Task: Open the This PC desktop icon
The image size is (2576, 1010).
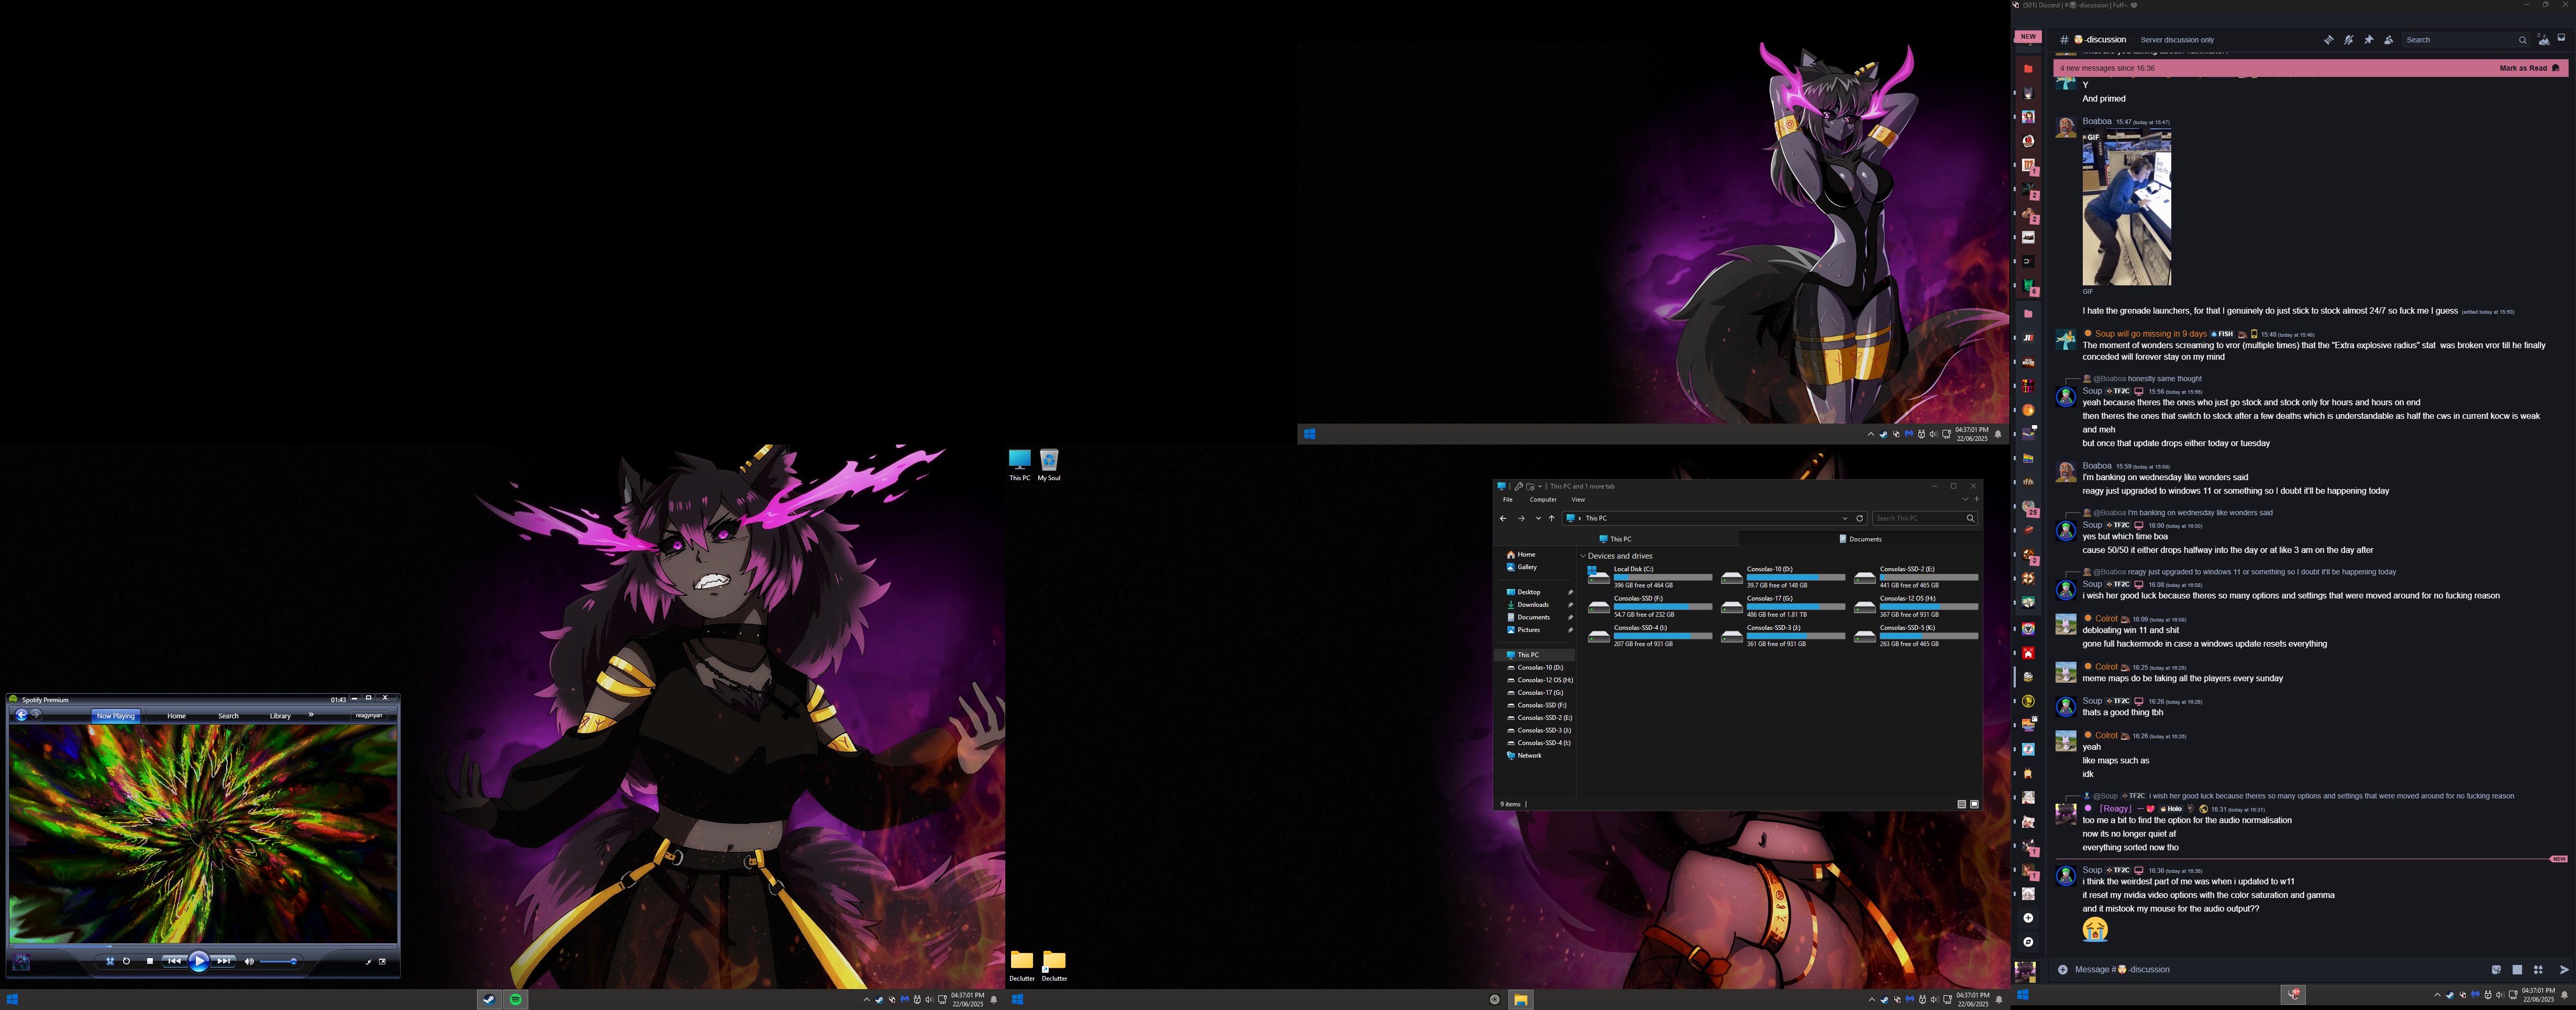Action: coord(1020,465)
